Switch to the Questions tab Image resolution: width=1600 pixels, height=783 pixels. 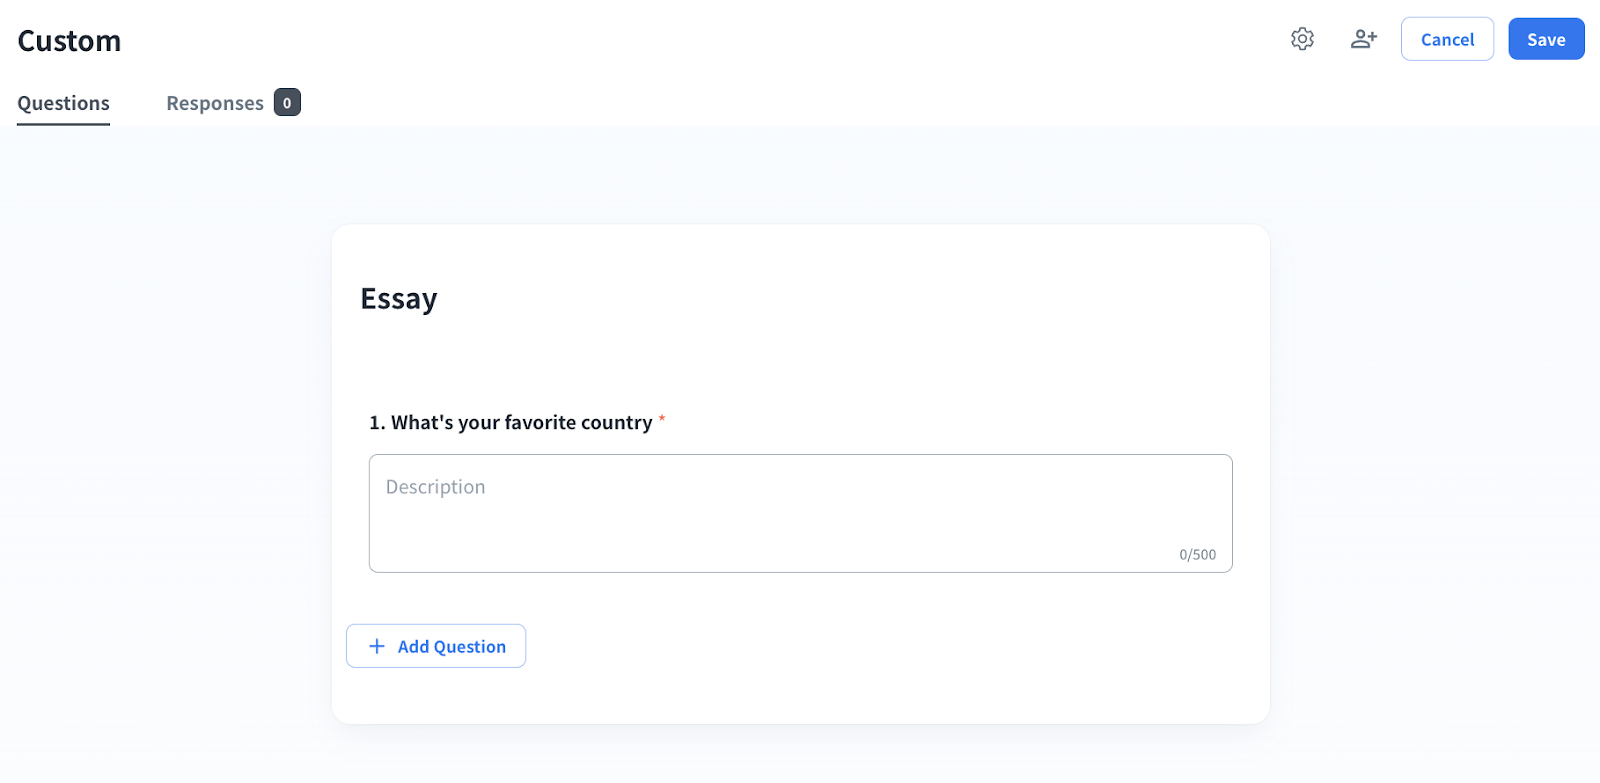coord(63,103)
